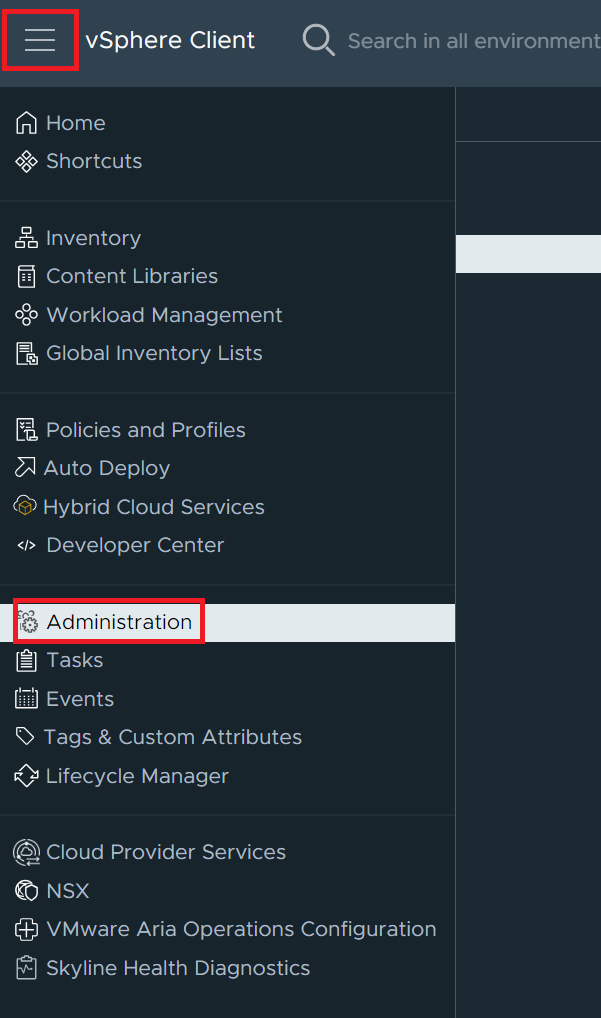Click the Search in all environments field
Viewport: 601px width, 1018px height.
click(470, 40)
